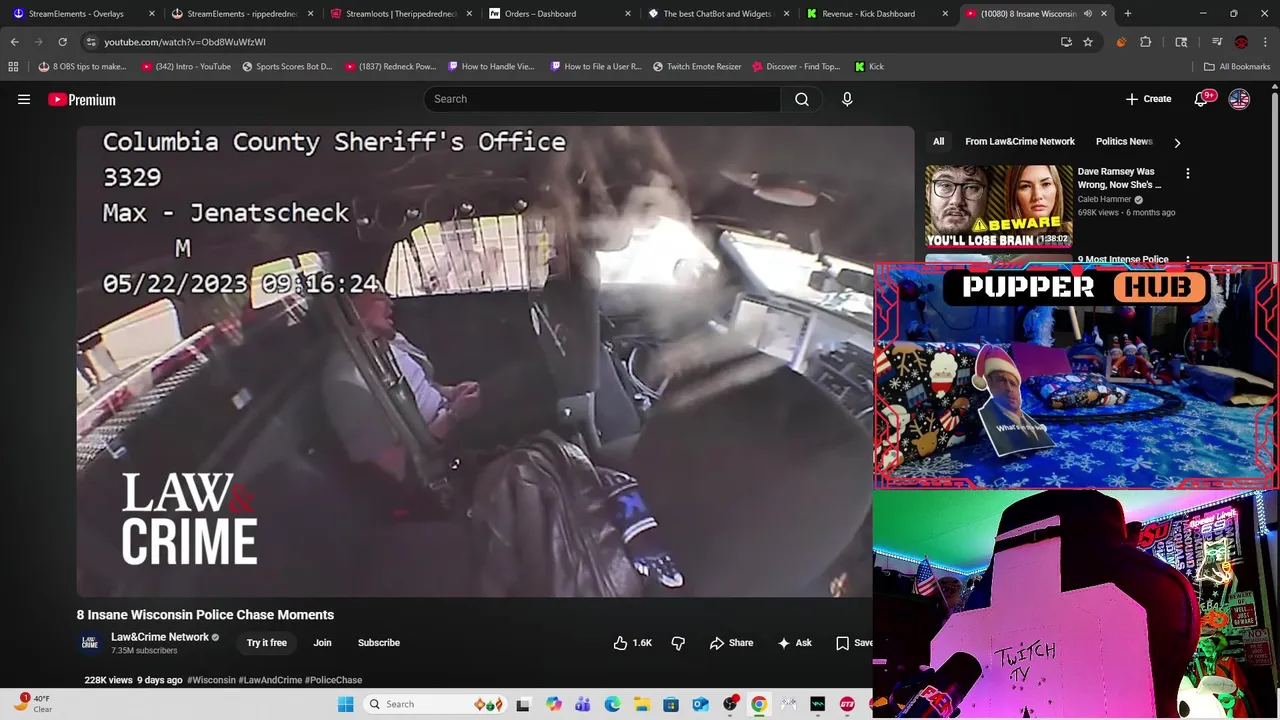Start voice search with the microphone icon
The width and height of the screenshot is (1280, 720).
pyautogui.click(x=847, y=99)
